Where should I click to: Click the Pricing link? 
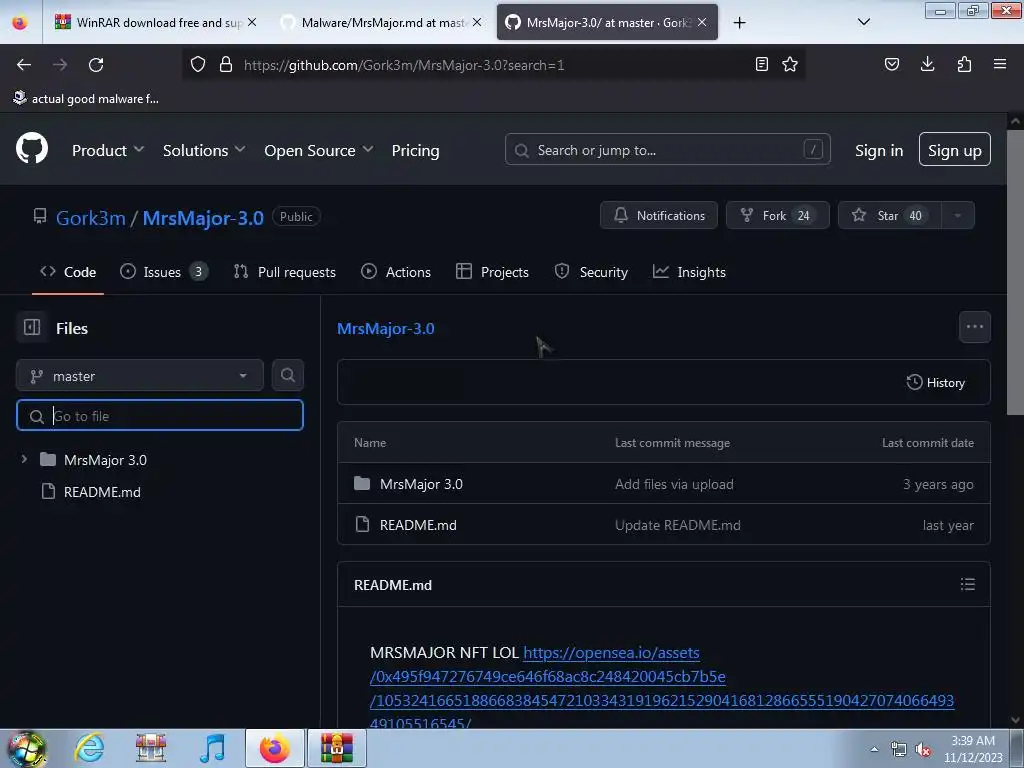pos(415,150)
